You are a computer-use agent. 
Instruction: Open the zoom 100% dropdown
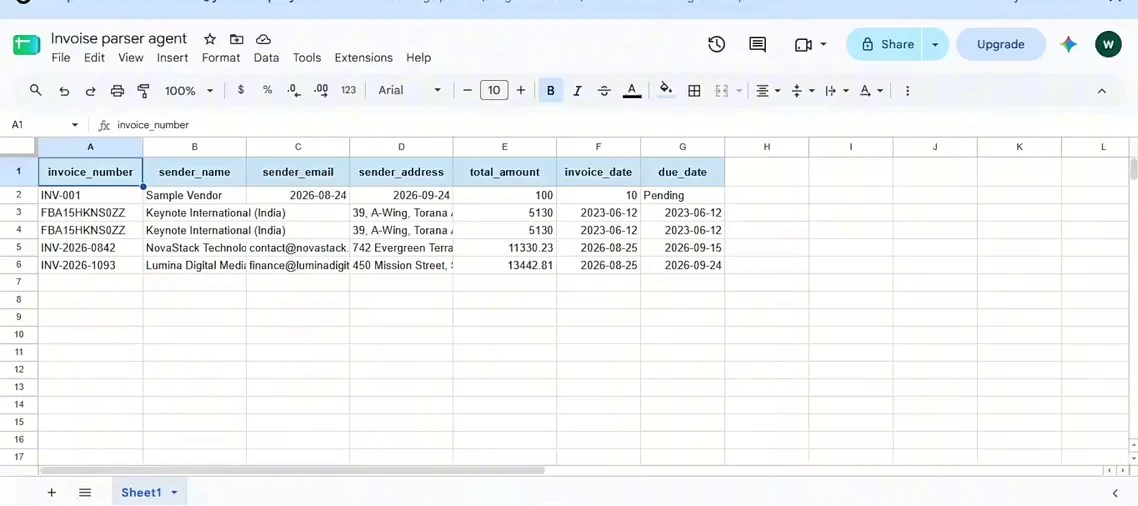(189, 91)
